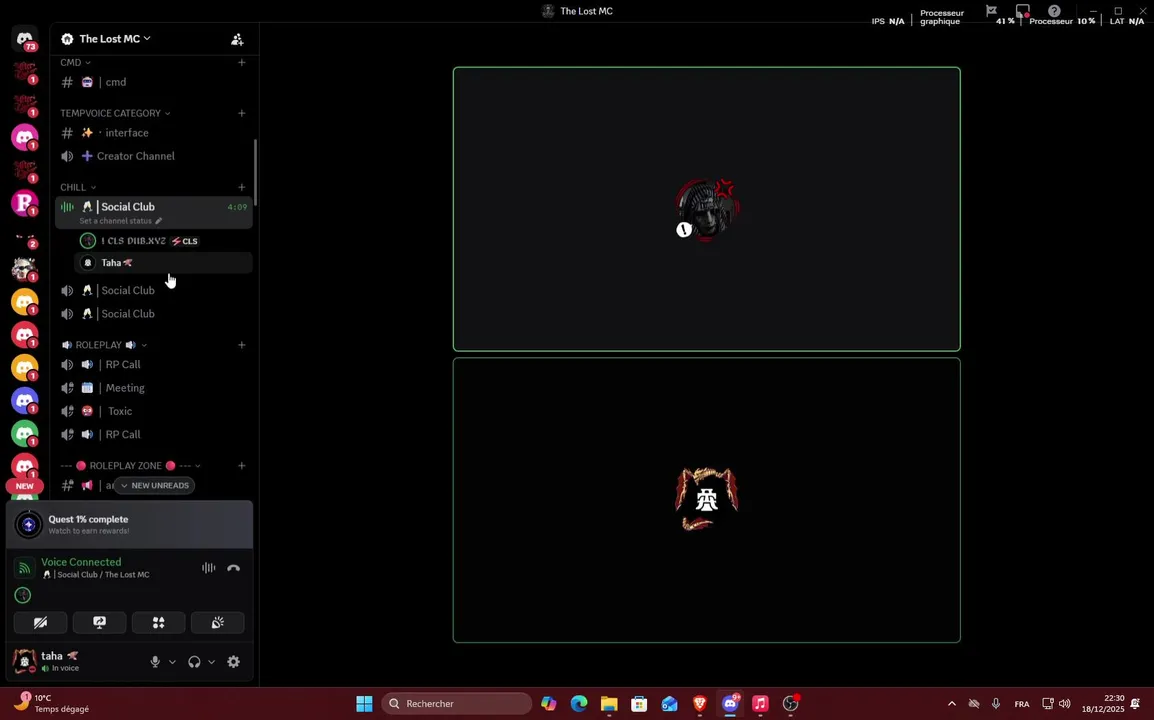Mute the microphone
1154x720 pixels.
155,662
